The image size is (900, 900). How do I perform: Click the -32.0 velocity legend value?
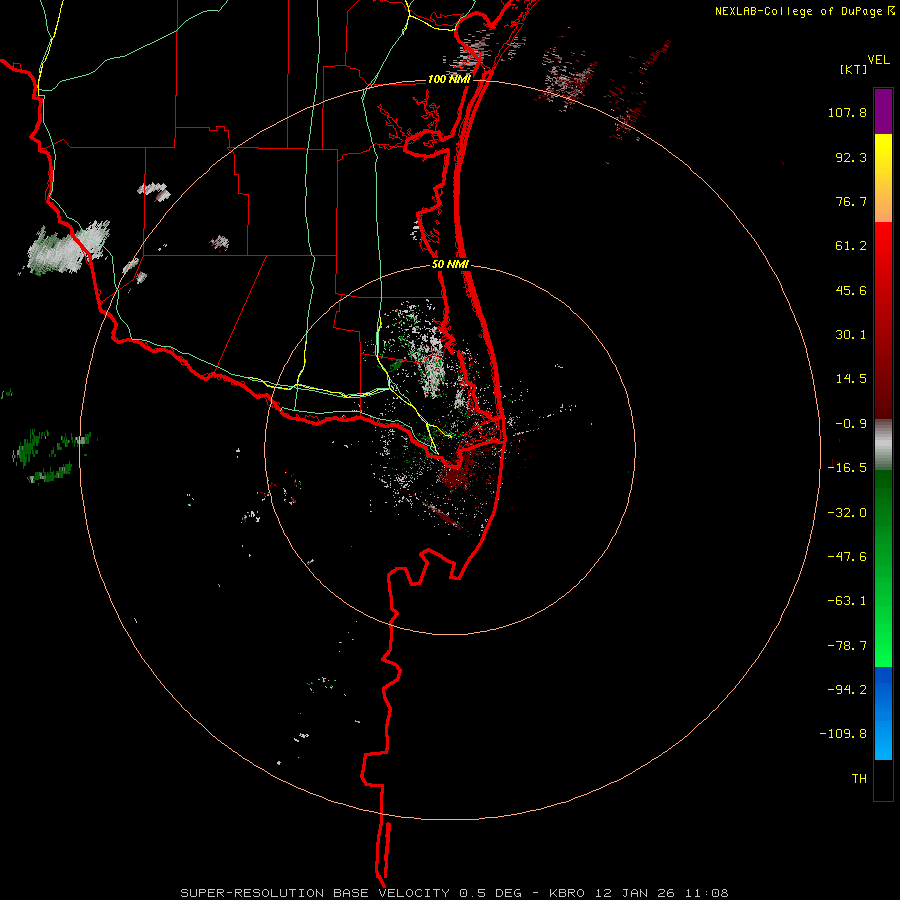(847, 513)
